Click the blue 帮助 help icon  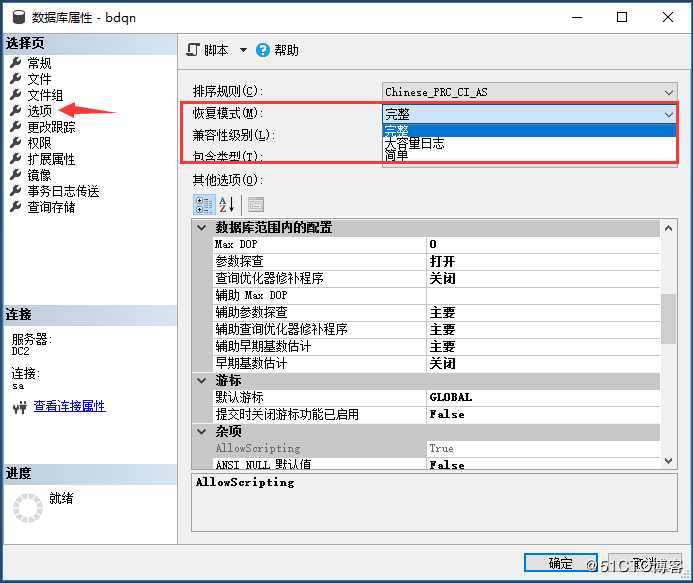(x=263, y=50)
